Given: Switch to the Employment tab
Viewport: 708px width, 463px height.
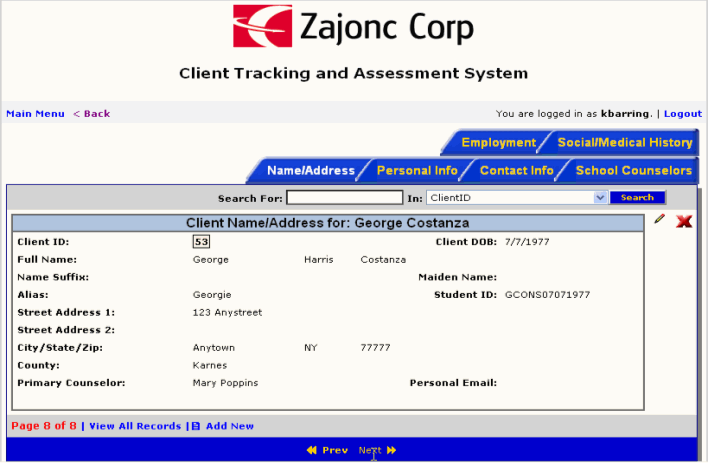Looking at the screenshot, I should (x=498, y=143).
